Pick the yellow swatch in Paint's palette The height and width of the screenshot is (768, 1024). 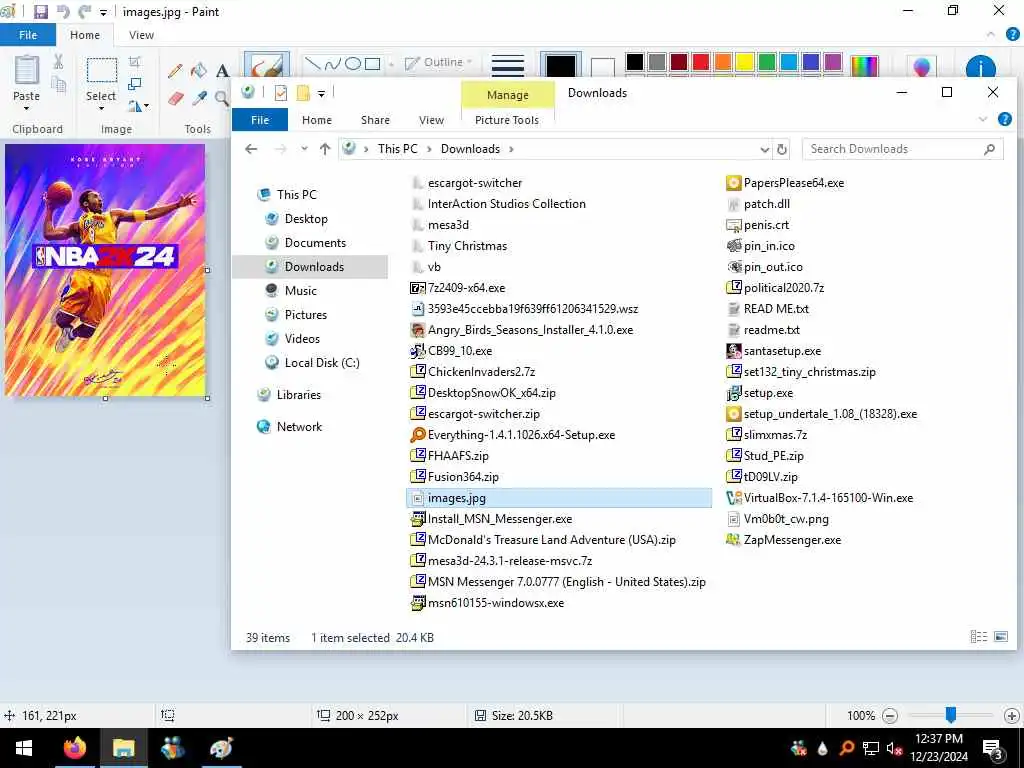coord(745,62)
